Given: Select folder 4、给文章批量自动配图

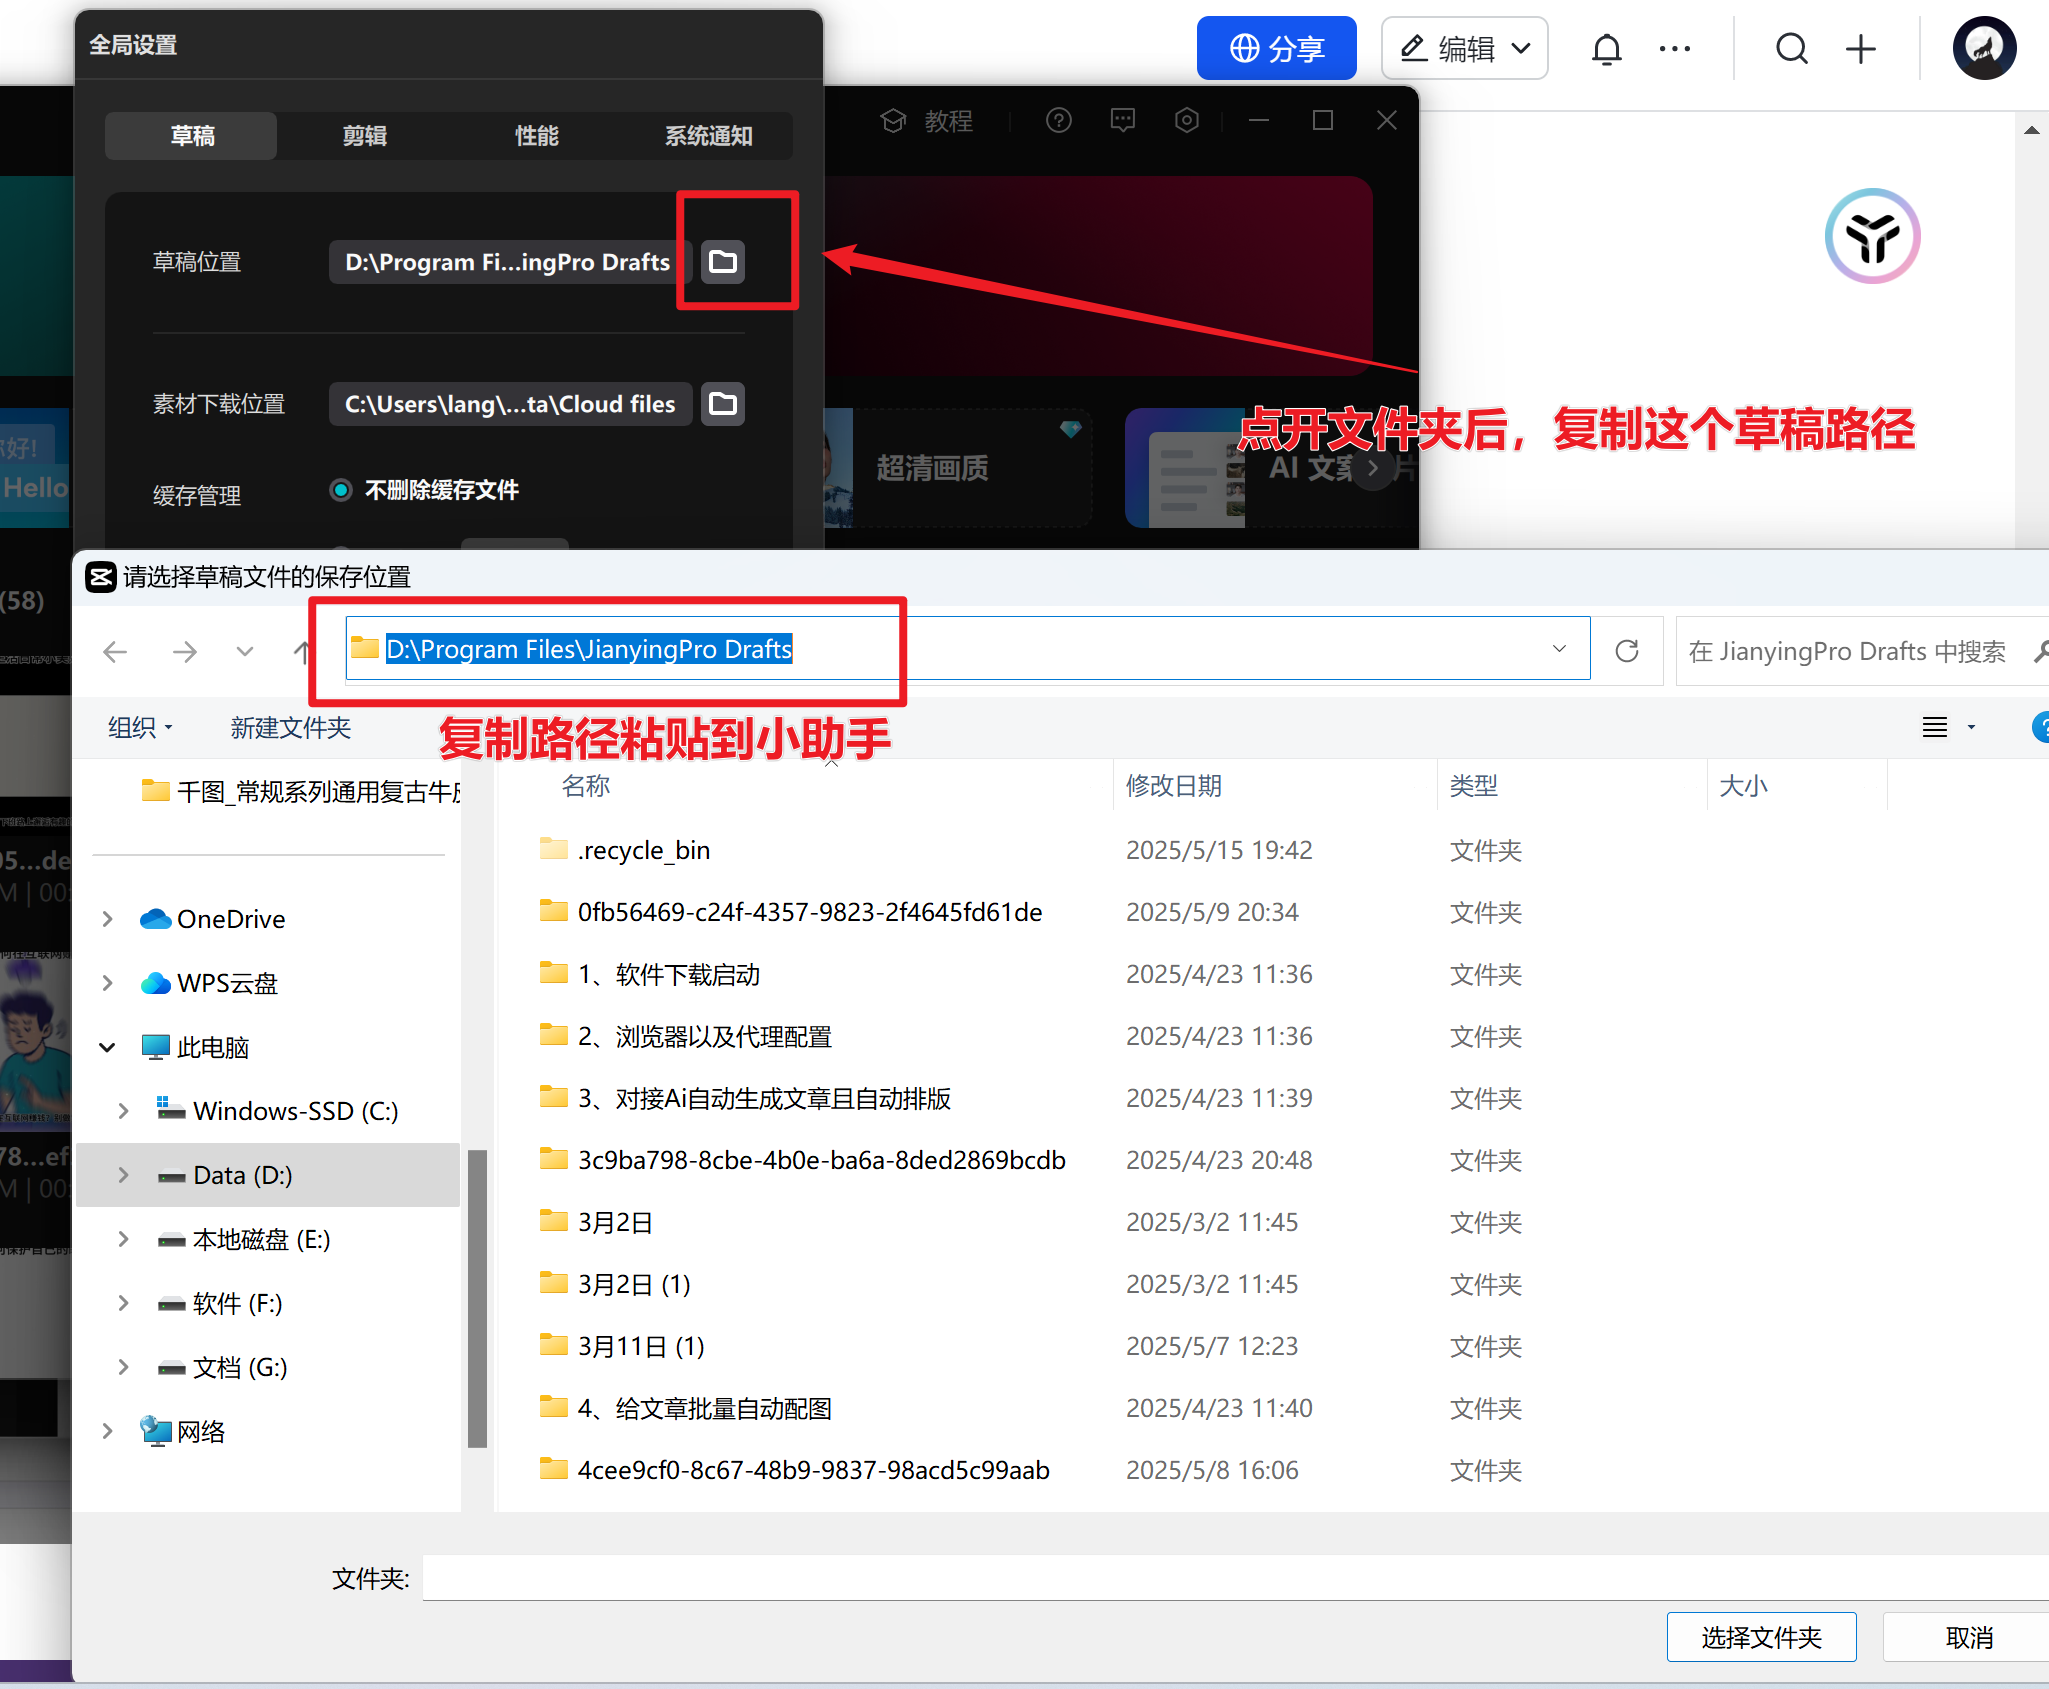Looking at the screenshot, I should coord(686,1408).
